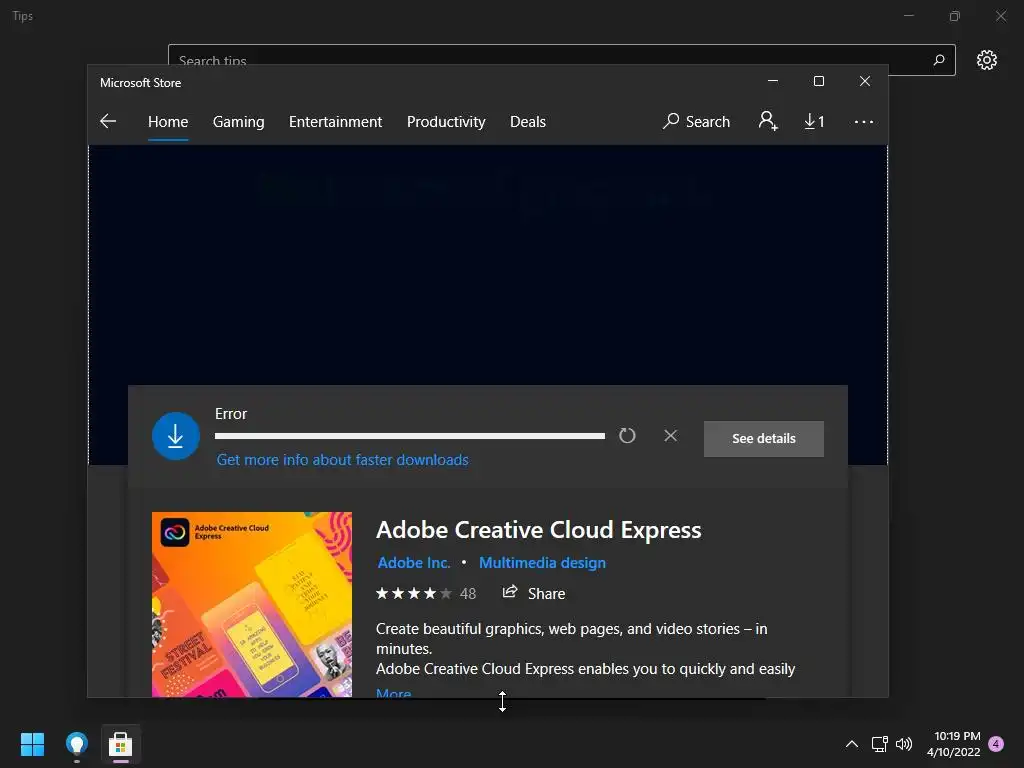1024x768 pixels.
Task: Click the Error status text
Action: pos(231,413)
